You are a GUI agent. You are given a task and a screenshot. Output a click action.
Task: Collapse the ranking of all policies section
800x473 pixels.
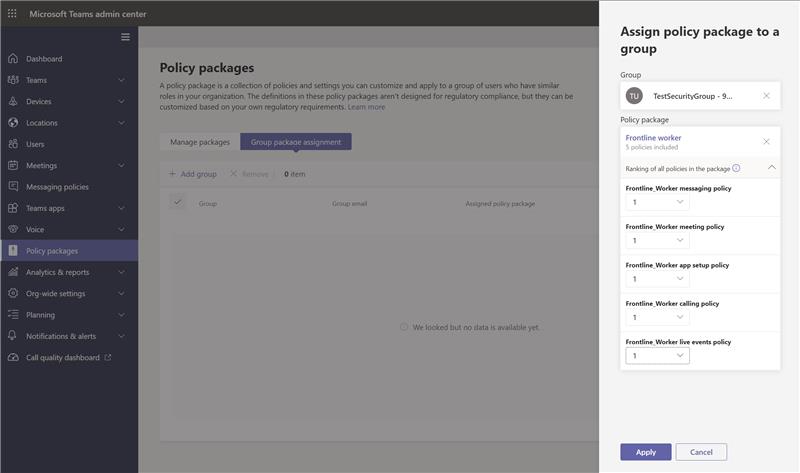click(x=772, y=167)
